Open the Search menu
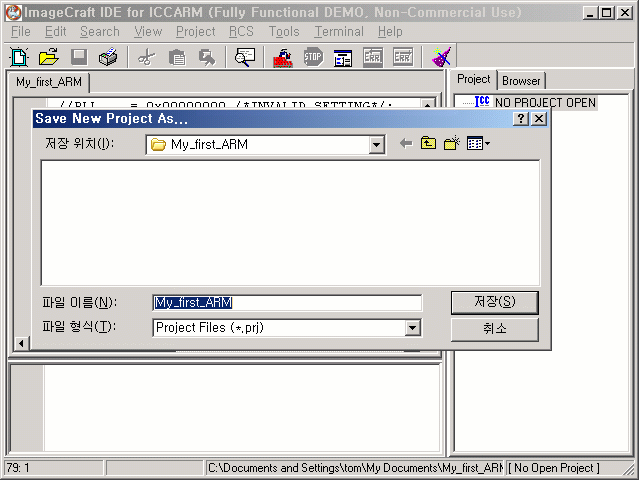Viewport: 639px width, 480px height. click(x=100, y=32)
